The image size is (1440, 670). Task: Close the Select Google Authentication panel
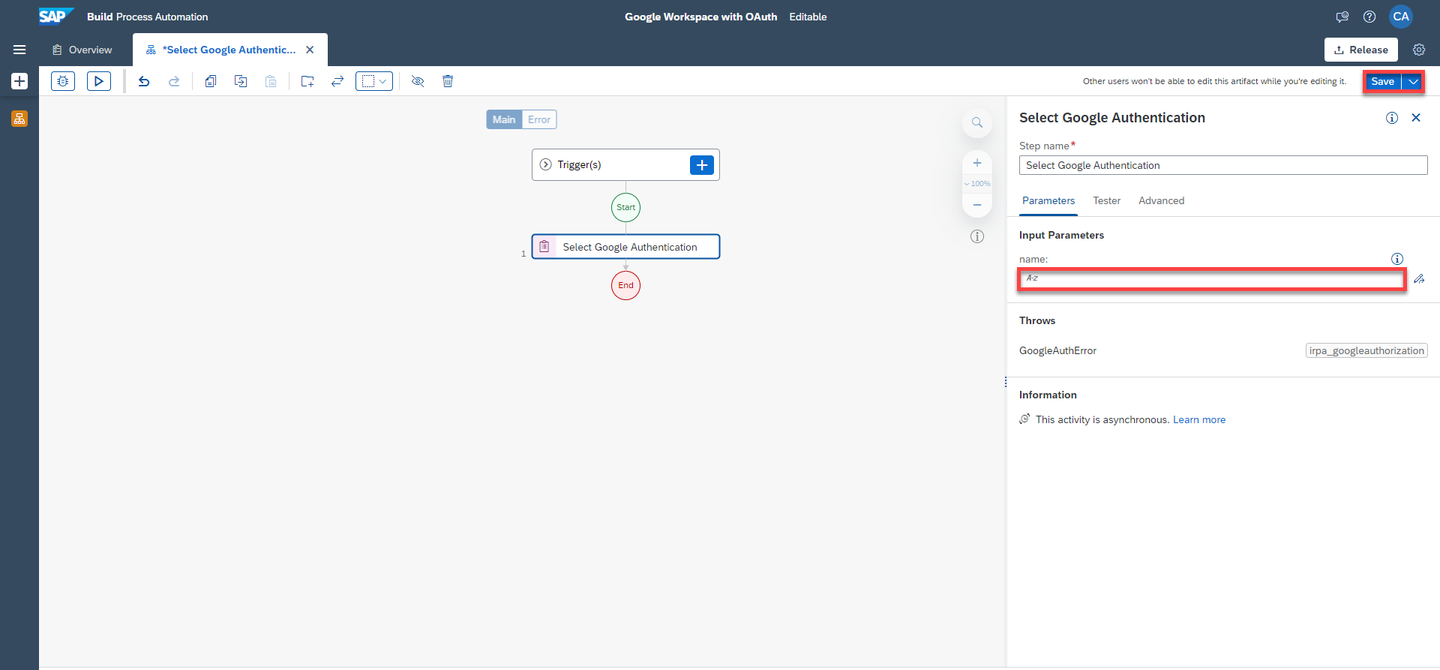click(1416, 118)
